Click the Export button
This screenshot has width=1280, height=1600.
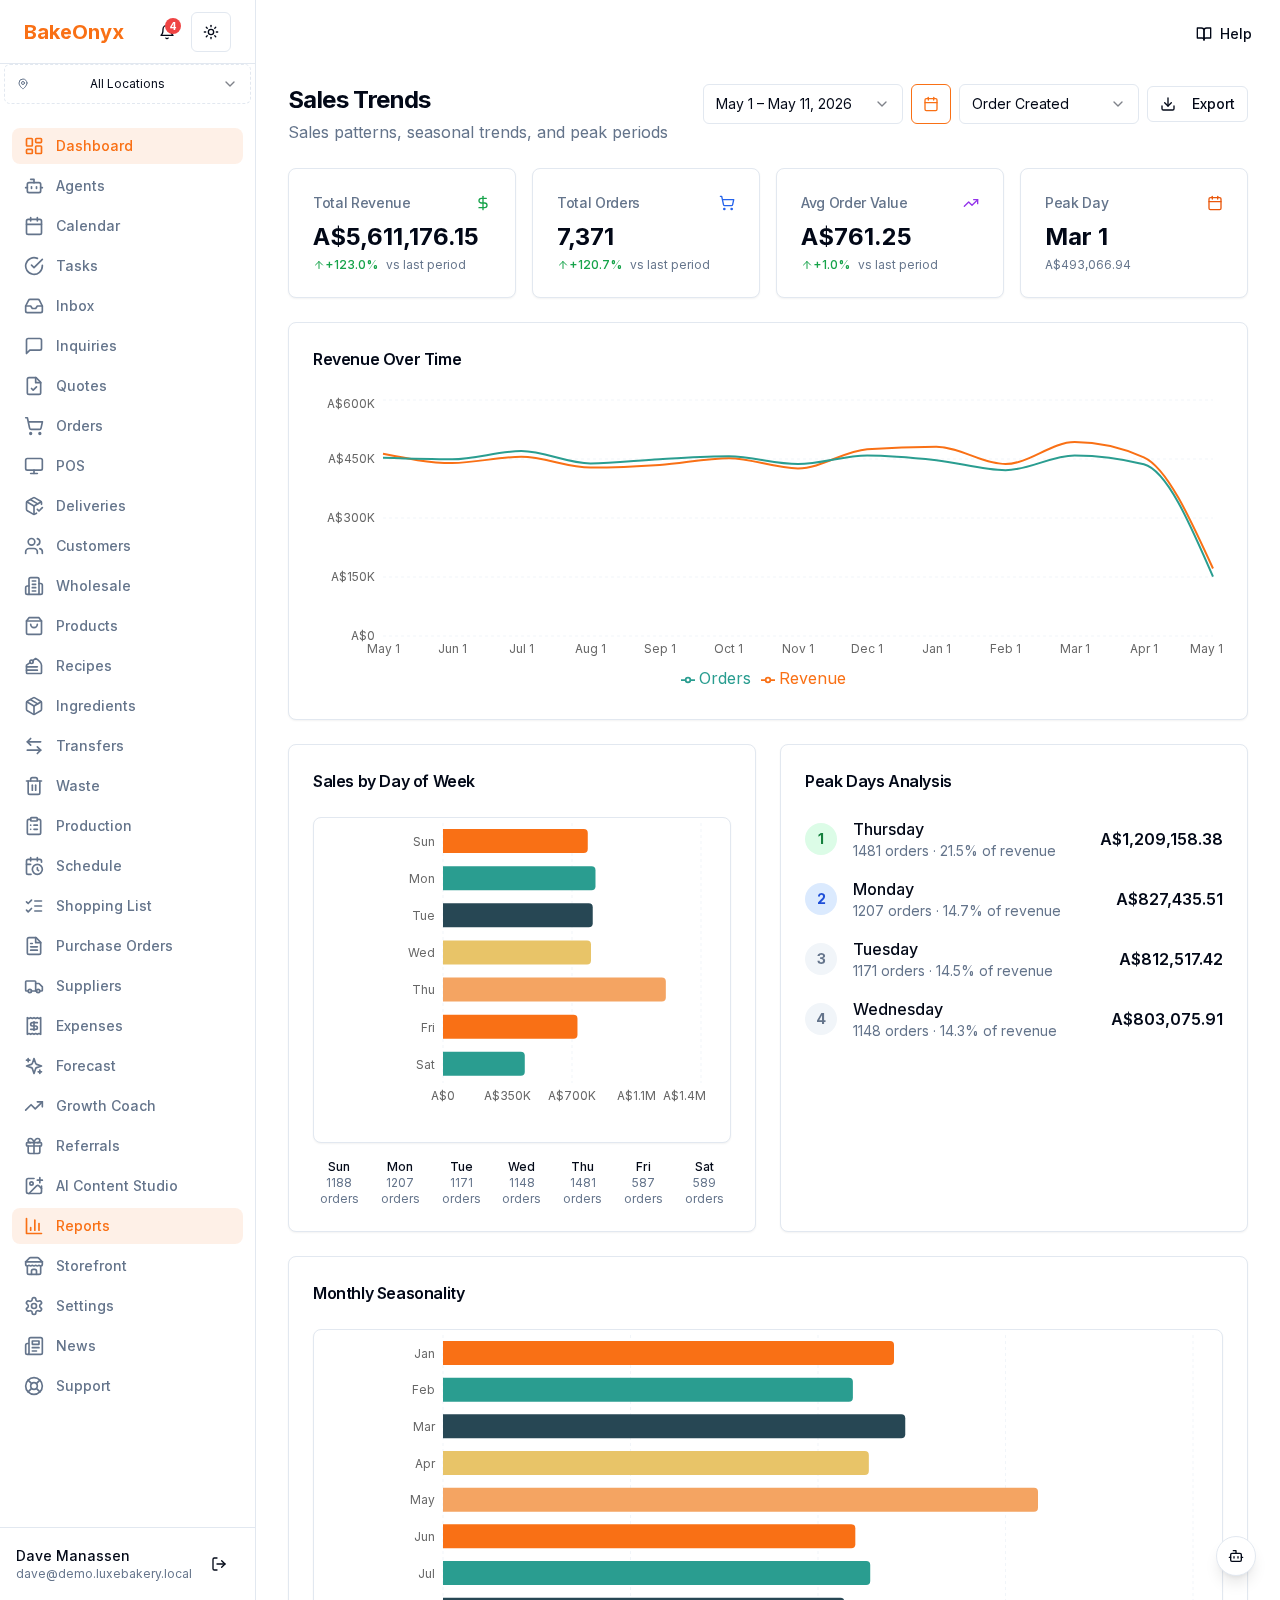point(1197,104)
